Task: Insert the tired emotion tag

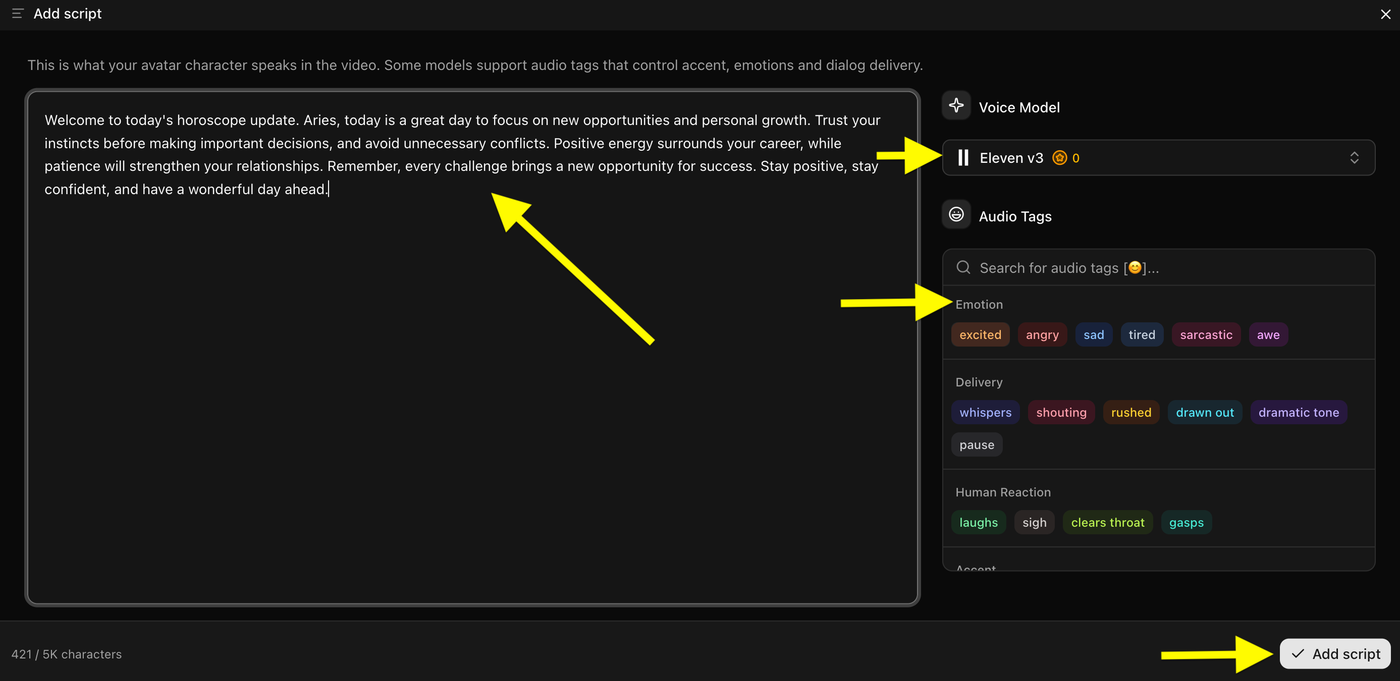Action: [x=1142, y=335]
